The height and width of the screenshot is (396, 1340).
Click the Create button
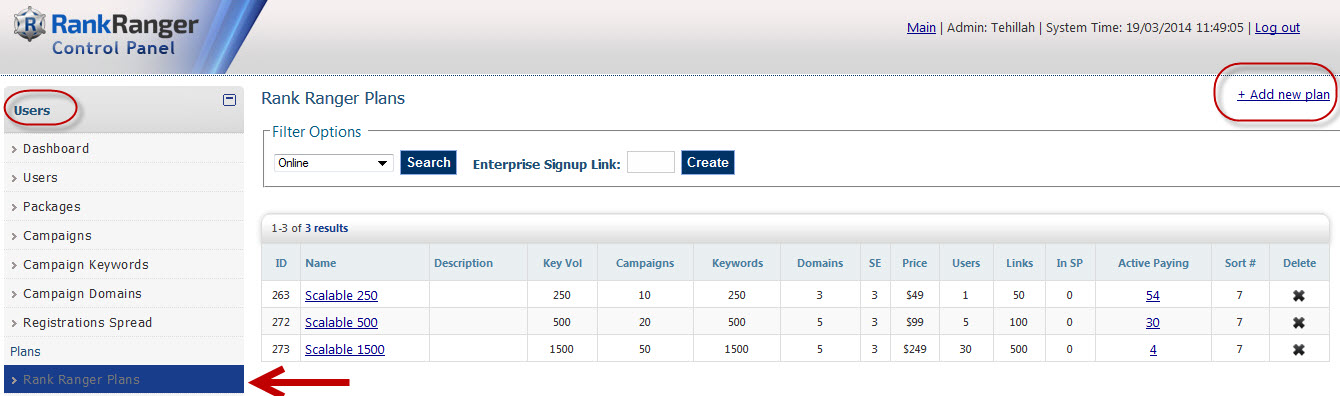tap(708, 162)
